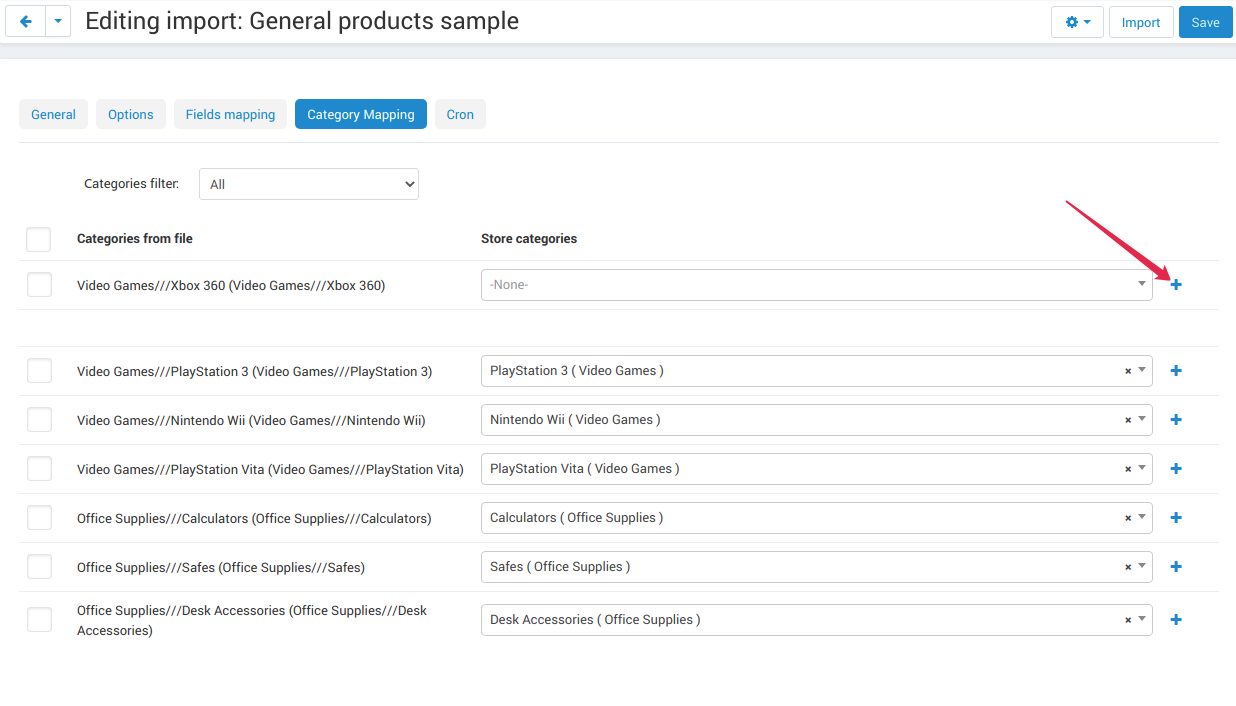
Task: Click 'Office Supplies///Calculators' category text
Action: click(x=254, y=519)
